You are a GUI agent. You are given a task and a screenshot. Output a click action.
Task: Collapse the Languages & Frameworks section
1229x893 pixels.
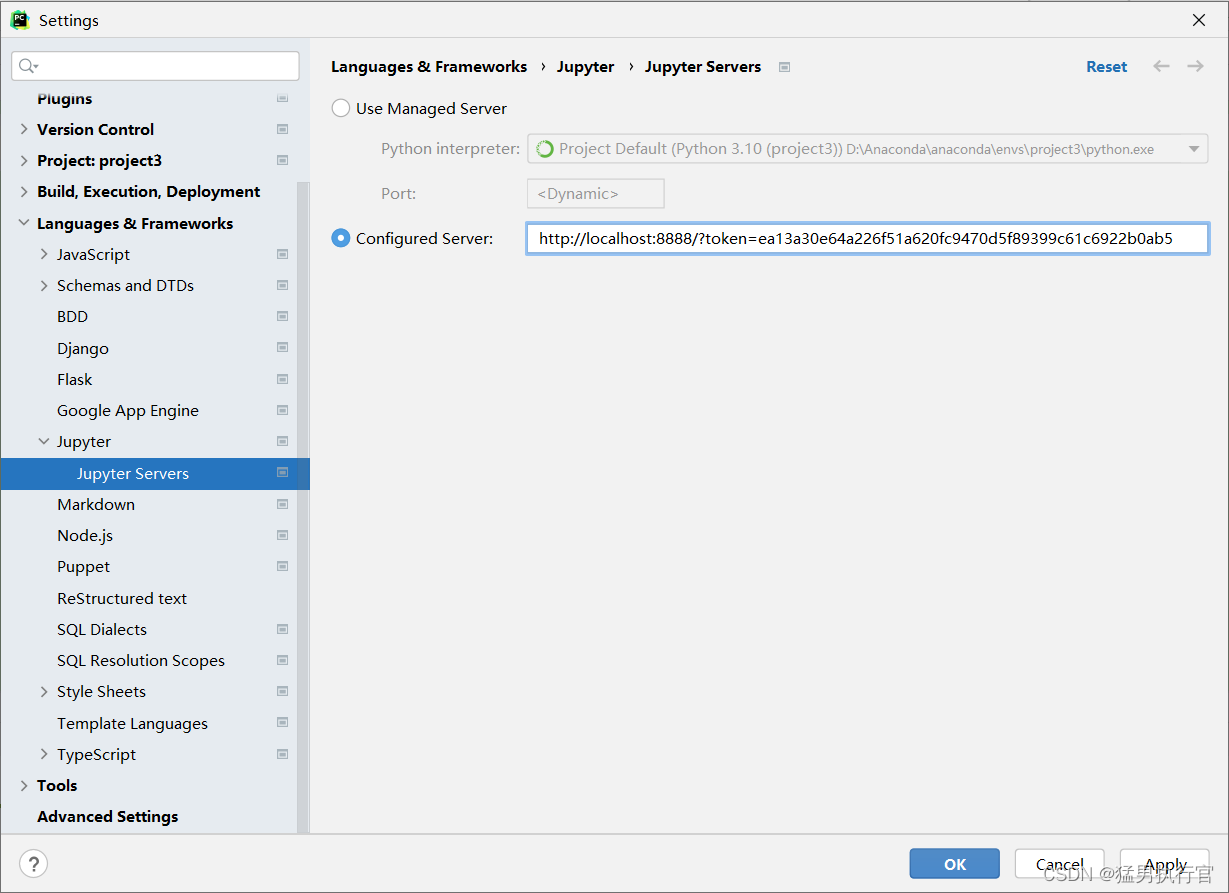tap(24, 223)
